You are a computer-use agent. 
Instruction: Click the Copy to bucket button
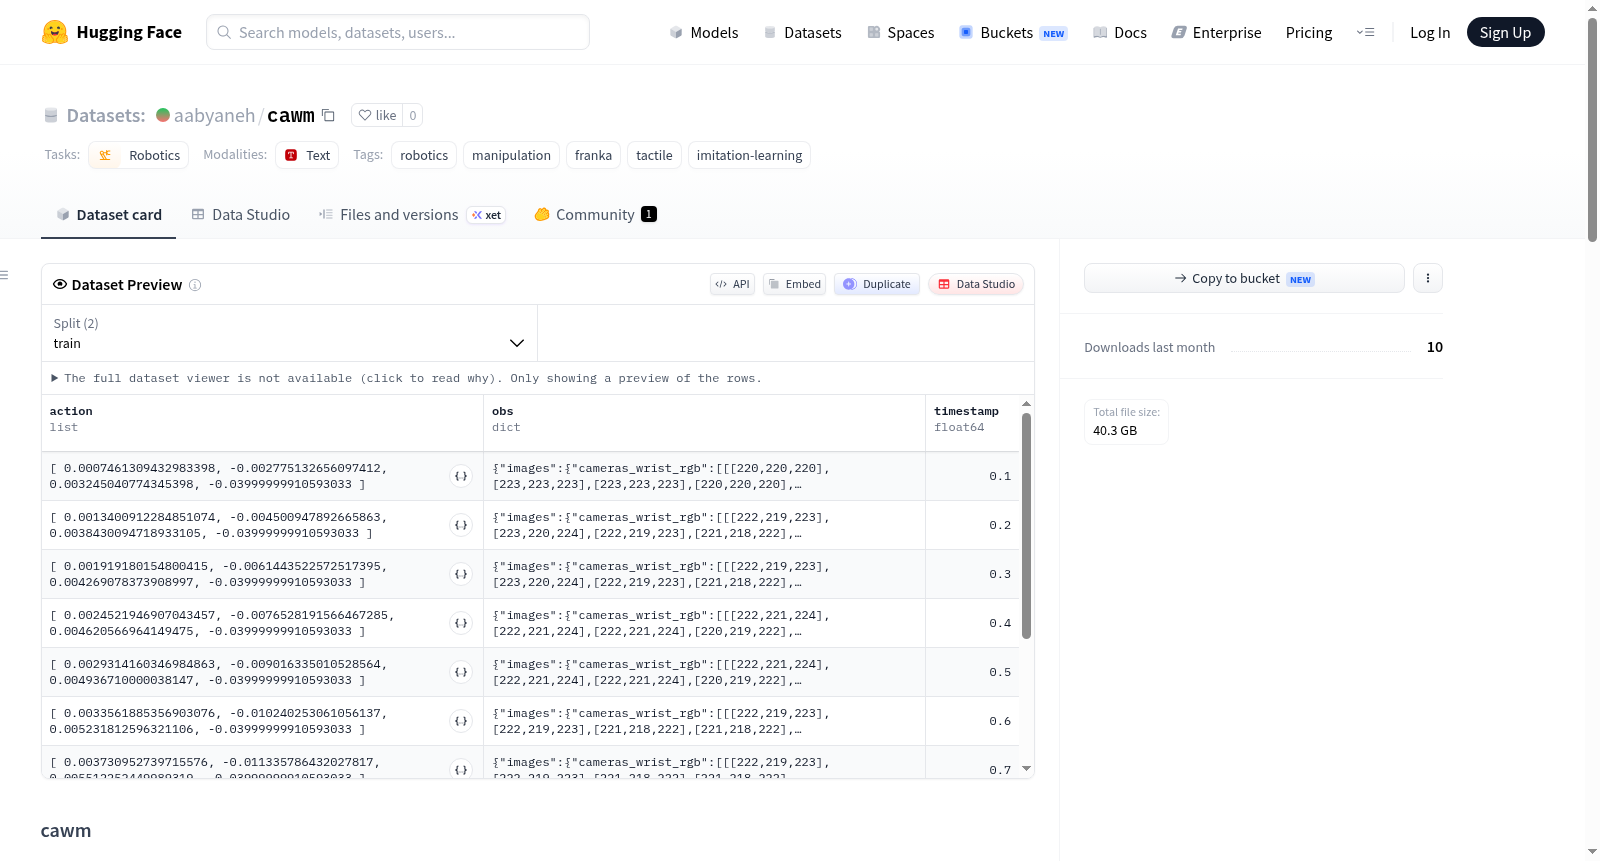coord(1244,278)
